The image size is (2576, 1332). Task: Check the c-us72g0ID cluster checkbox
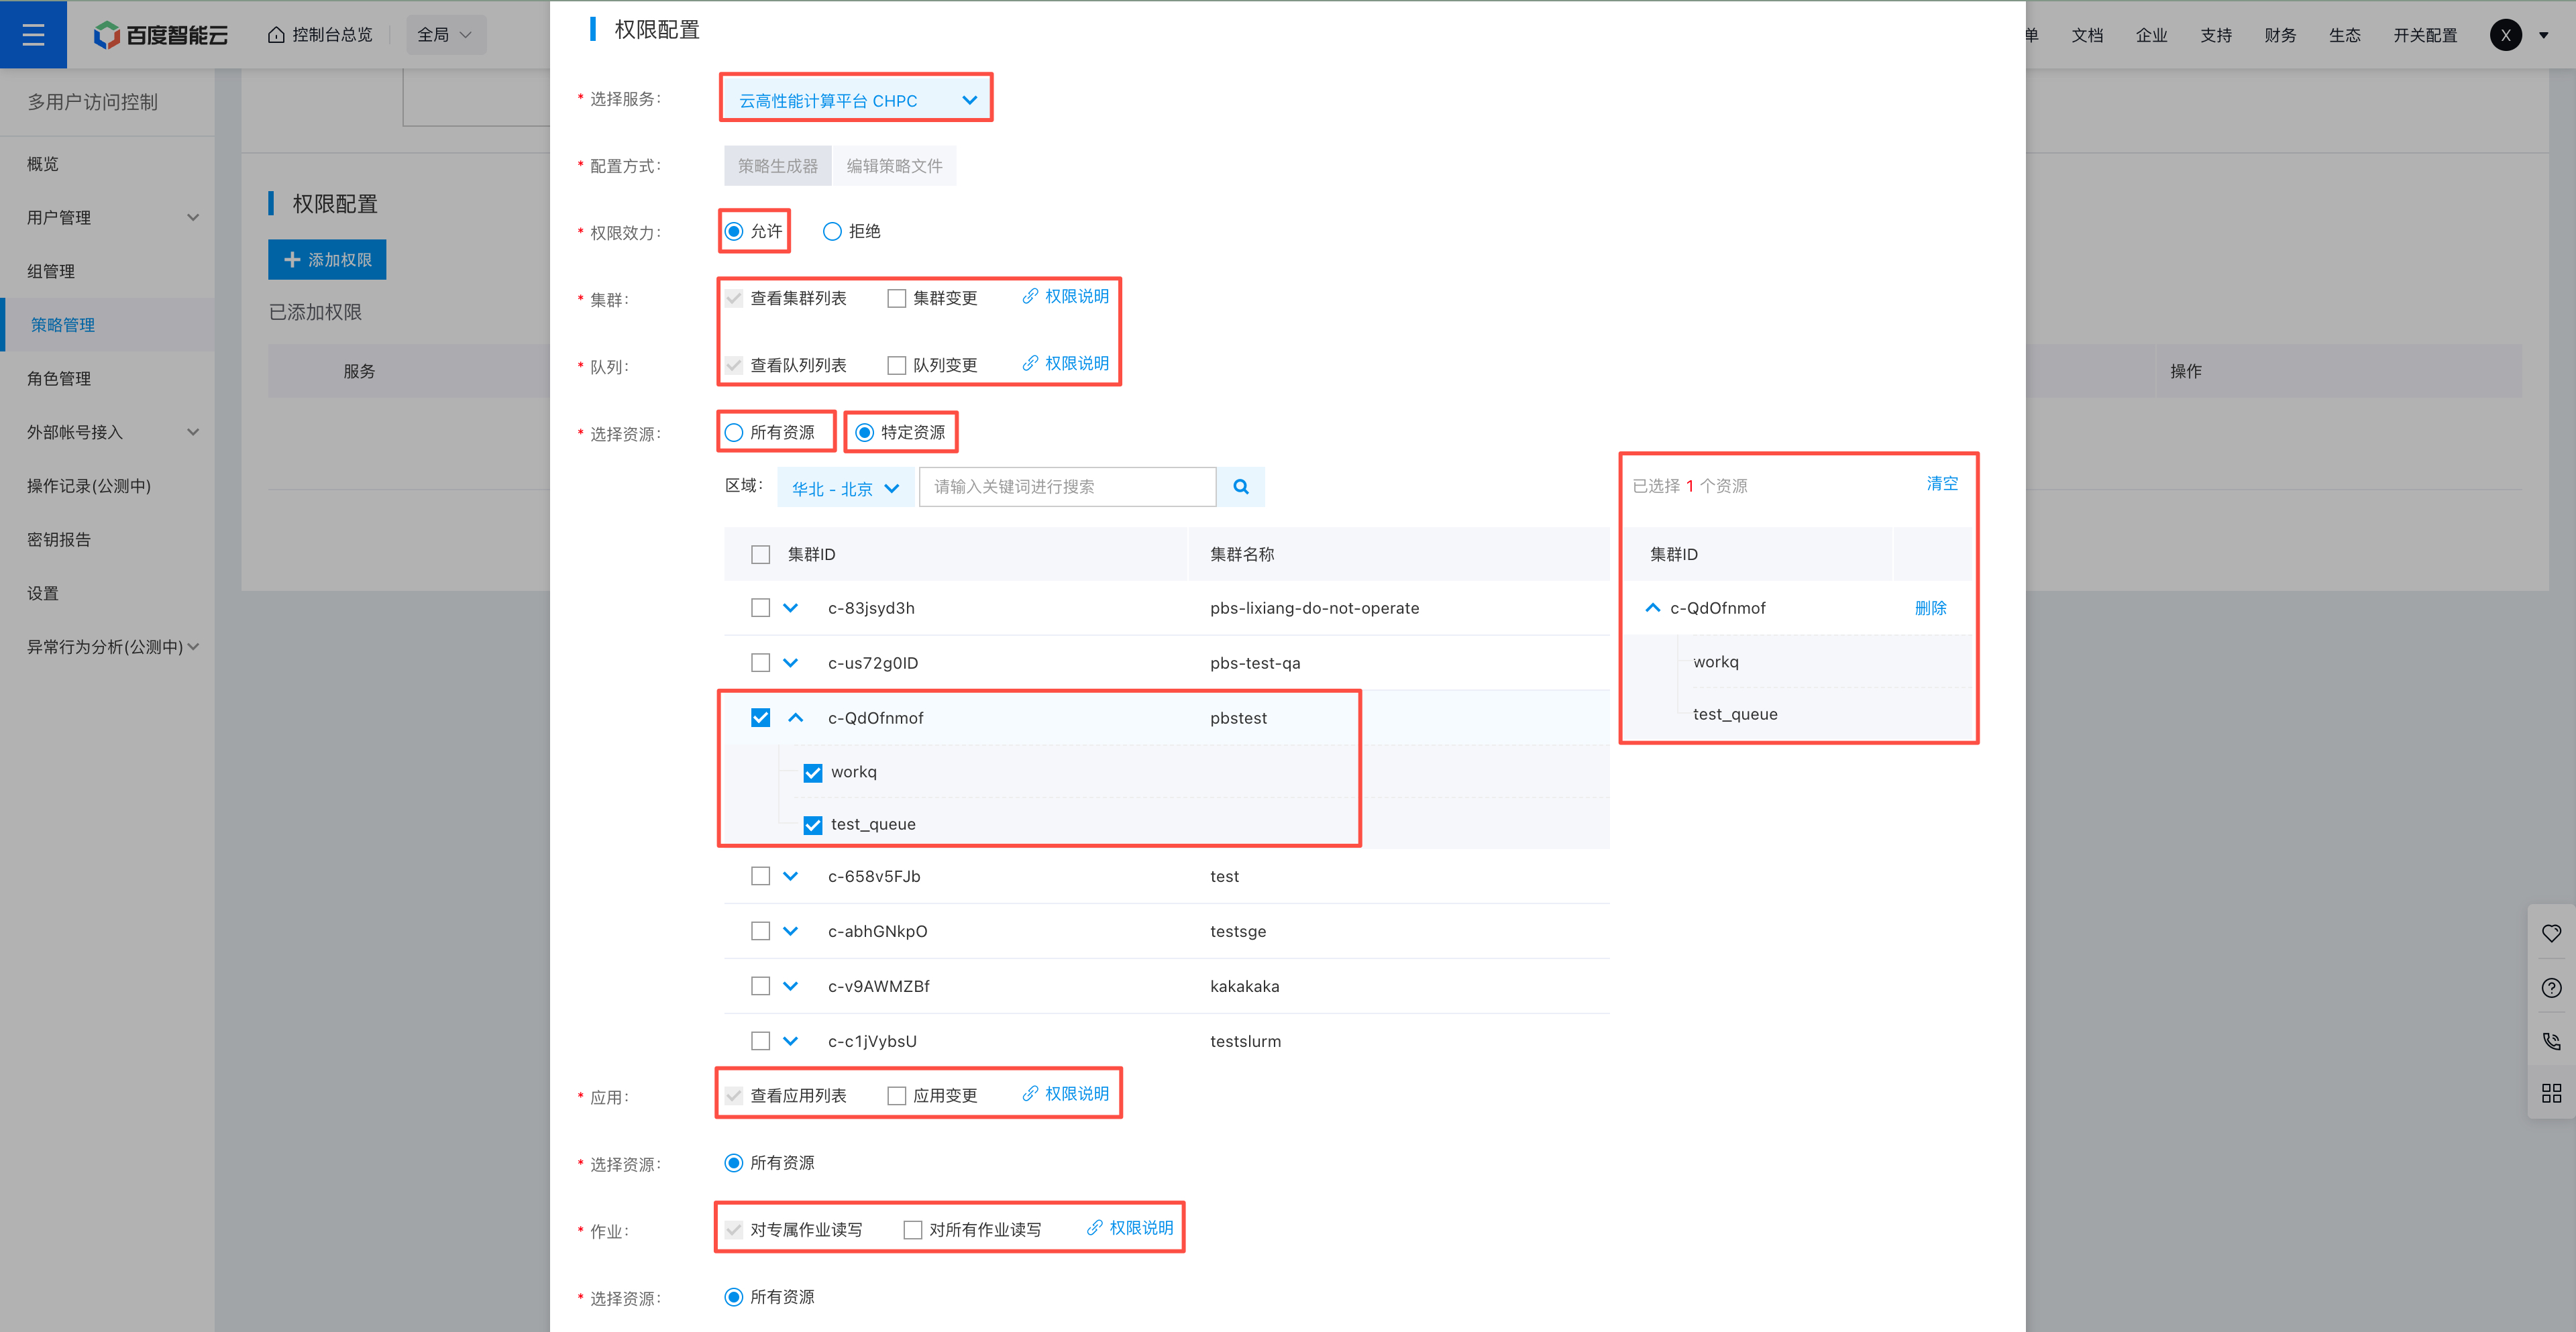coord(761,663)
